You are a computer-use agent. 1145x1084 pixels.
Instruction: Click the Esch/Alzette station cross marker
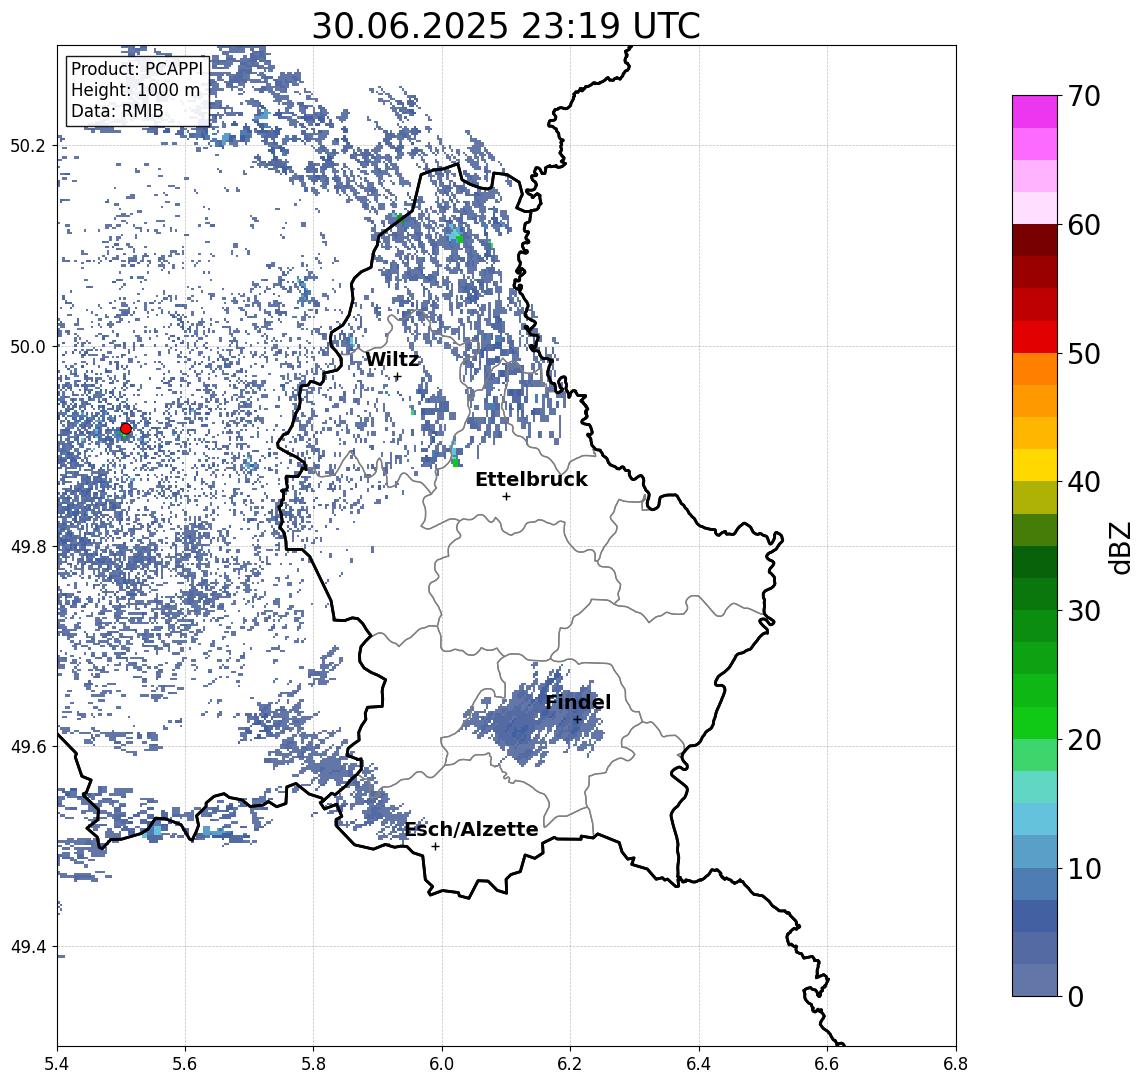point(435,847)
